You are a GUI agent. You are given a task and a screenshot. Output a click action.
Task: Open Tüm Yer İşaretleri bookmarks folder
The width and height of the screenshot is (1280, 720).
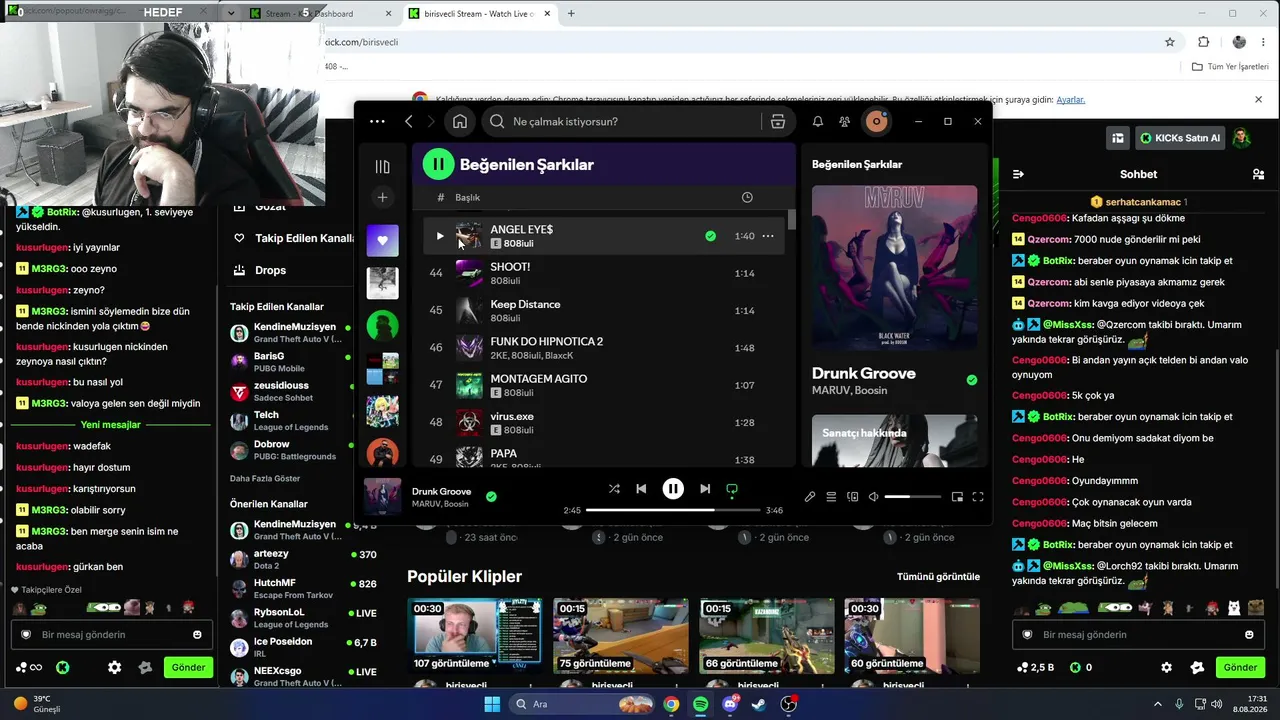coord(1230,67)
